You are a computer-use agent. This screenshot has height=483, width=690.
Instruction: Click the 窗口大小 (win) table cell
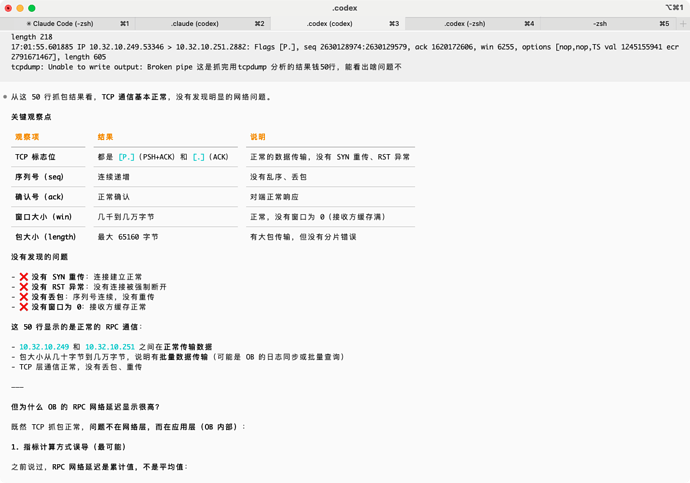pos(44,217)
